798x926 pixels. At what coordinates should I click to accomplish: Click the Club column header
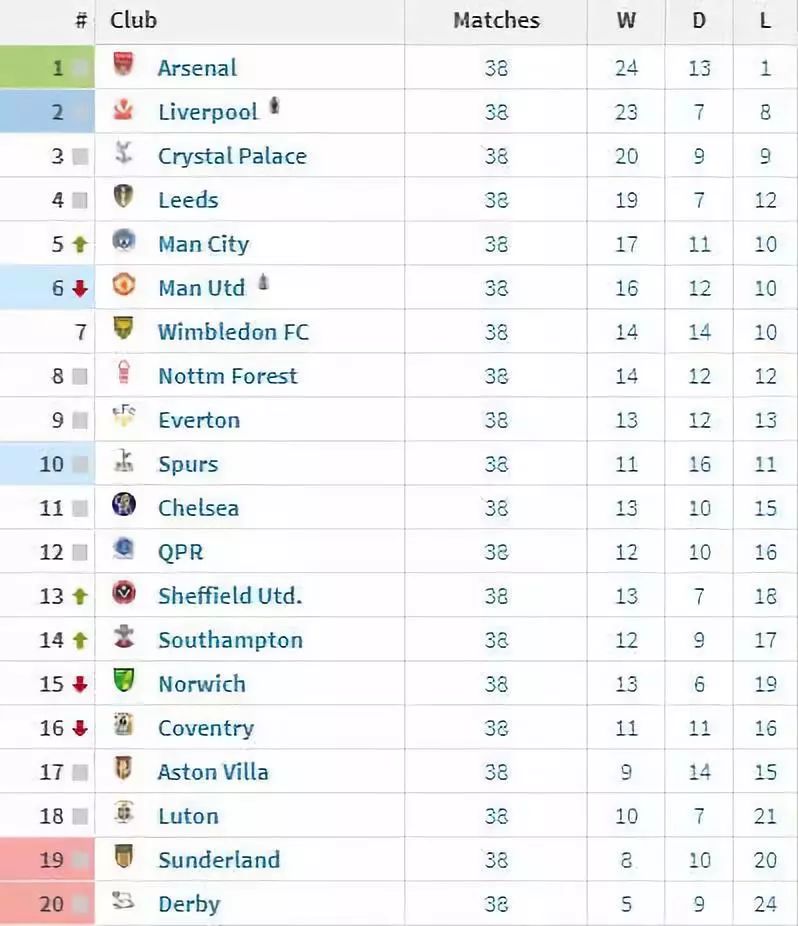[133, 21]
